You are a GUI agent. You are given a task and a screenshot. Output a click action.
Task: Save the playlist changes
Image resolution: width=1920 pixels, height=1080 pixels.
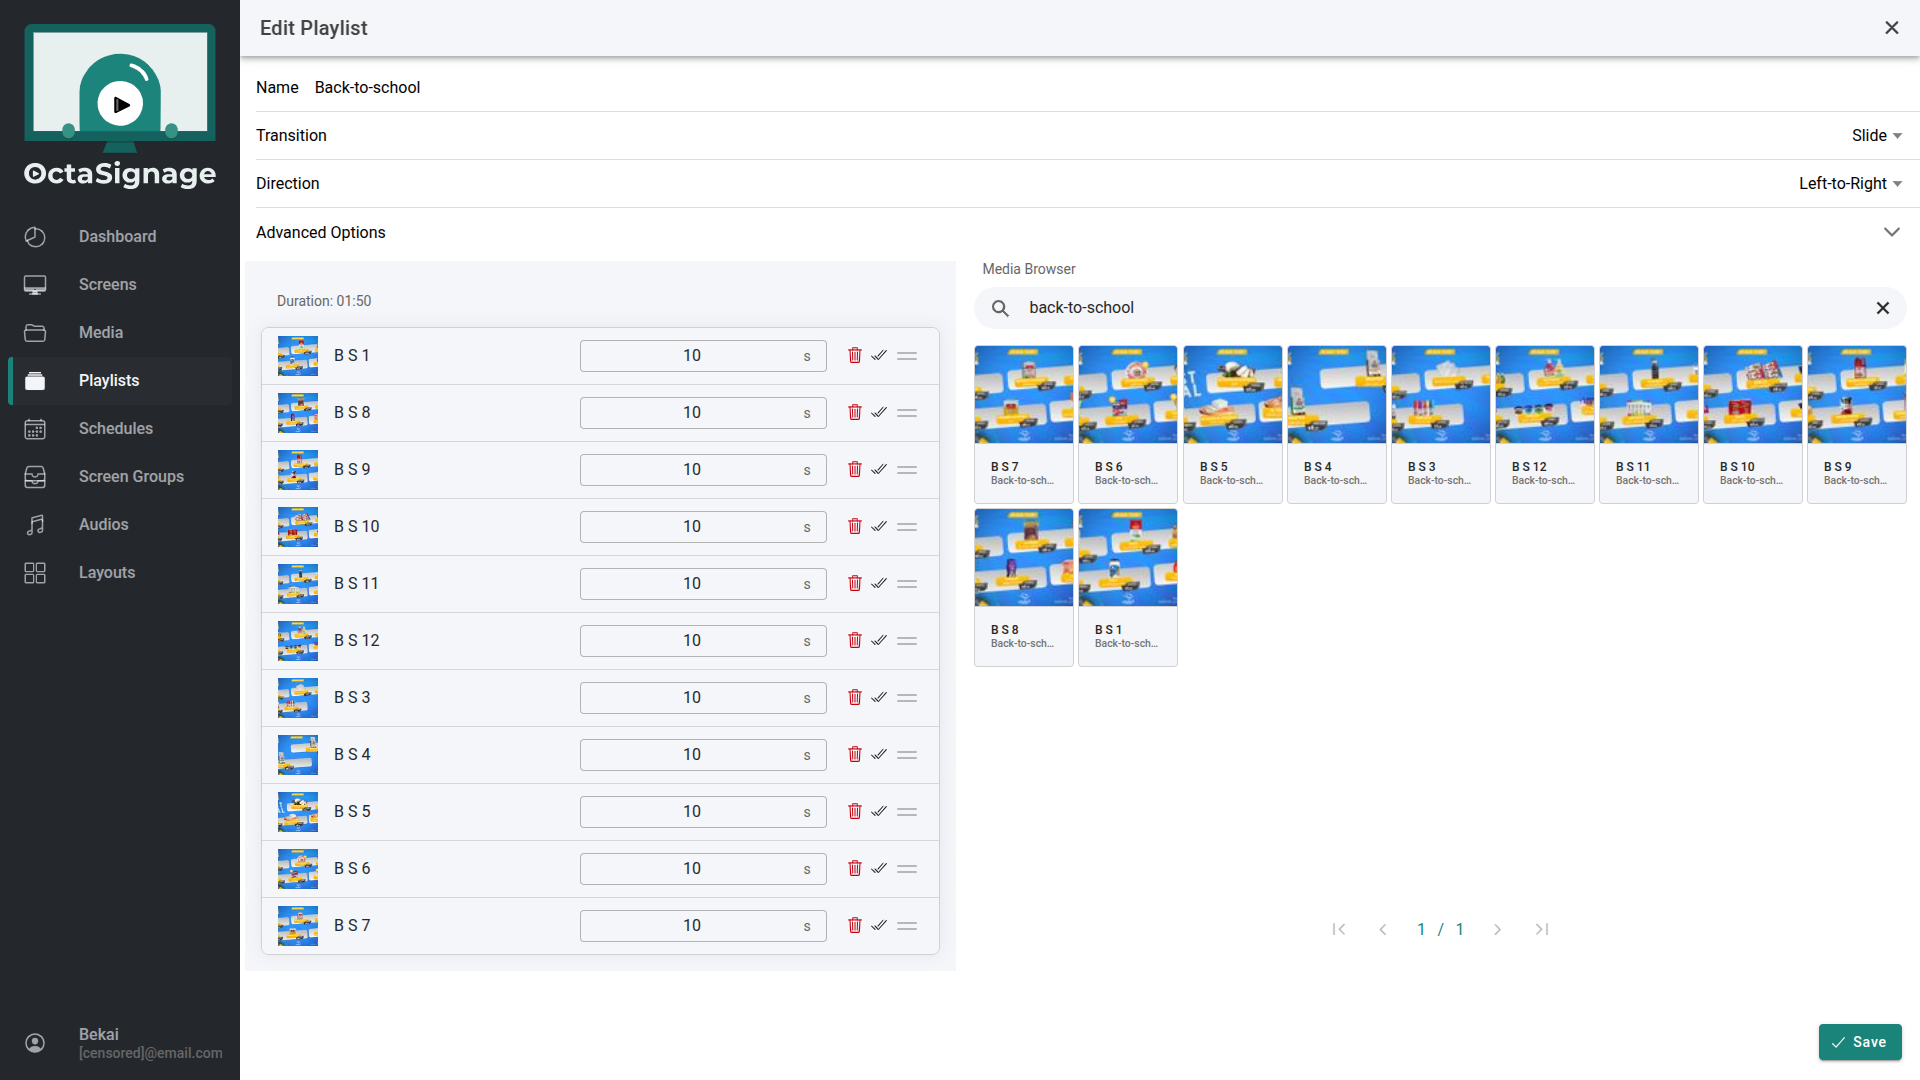(1859, 1042)
